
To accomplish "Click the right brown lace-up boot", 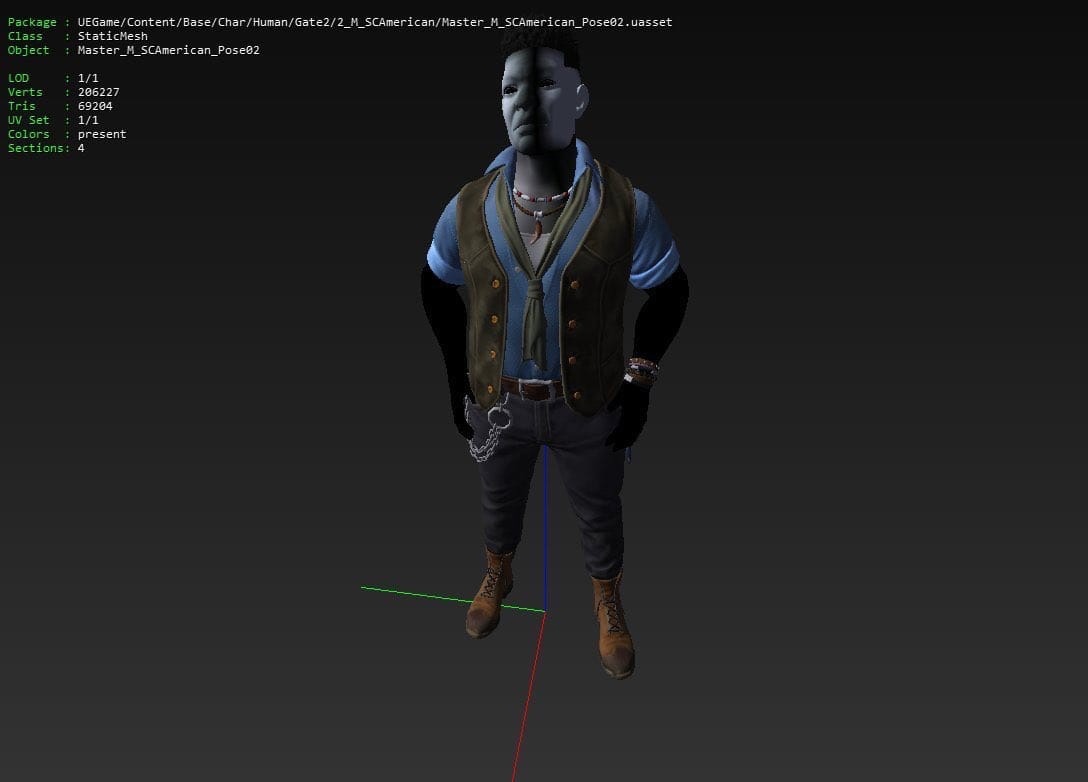I will pos(614,626).
